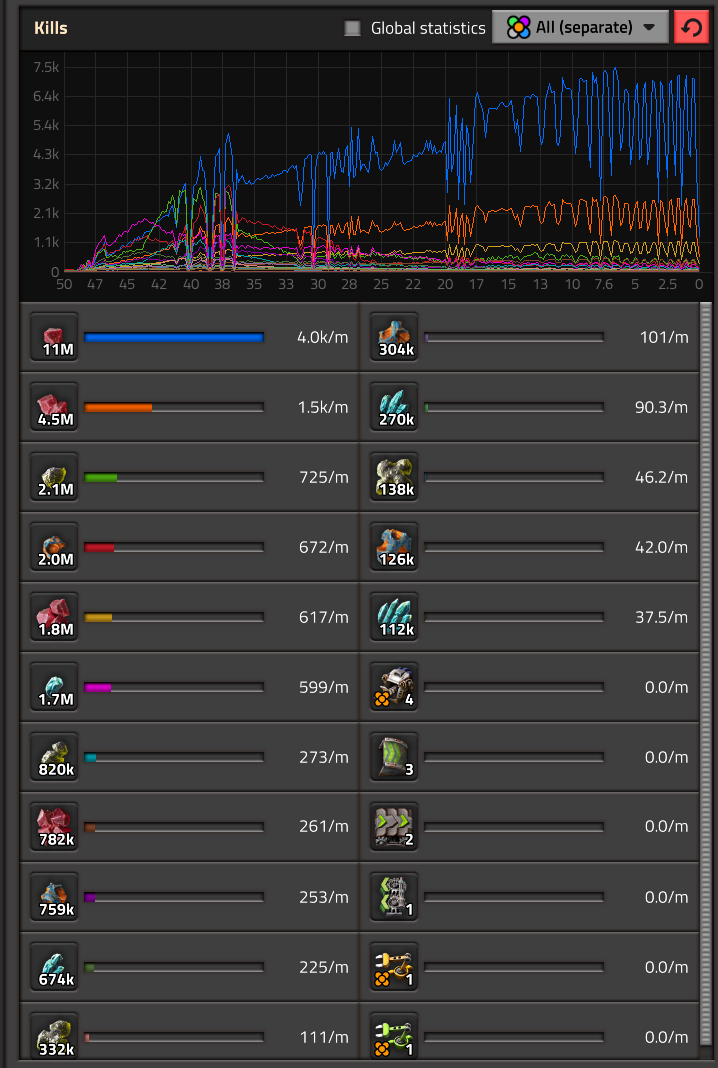Click the kills graph plot area
Viewport: 718px width, 1068px height.
[380, 160]
